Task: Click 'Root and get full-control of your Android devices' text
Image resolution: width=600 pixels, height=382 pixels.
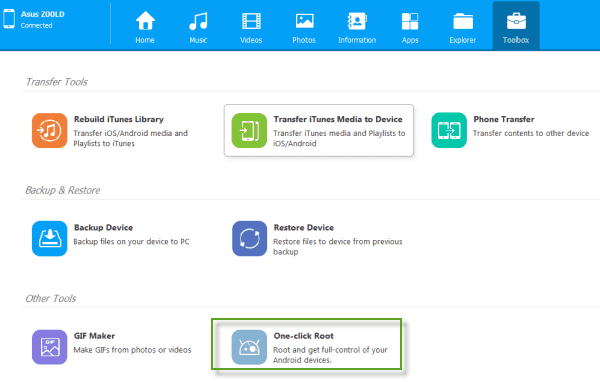Action: (330, 355)
